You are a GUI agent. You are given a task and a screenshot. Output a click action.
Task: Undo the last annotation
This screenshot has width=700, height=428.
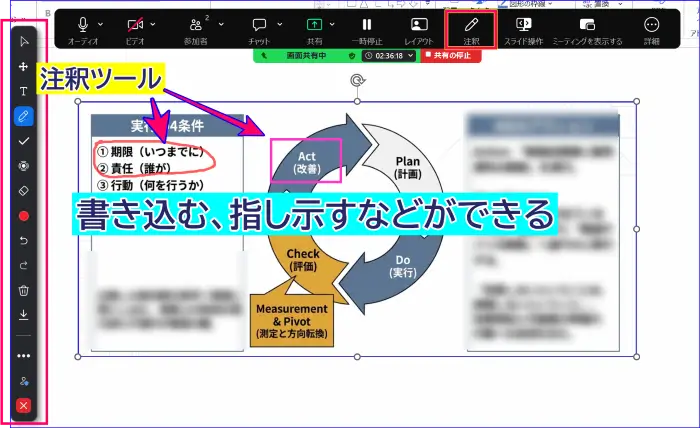click(24, 241)
